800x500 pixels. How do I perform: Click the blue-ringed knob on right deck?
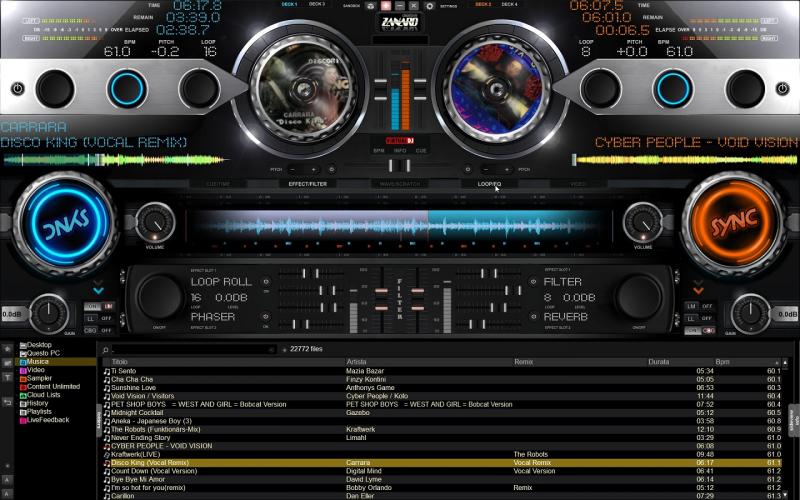tap(673, 89)
